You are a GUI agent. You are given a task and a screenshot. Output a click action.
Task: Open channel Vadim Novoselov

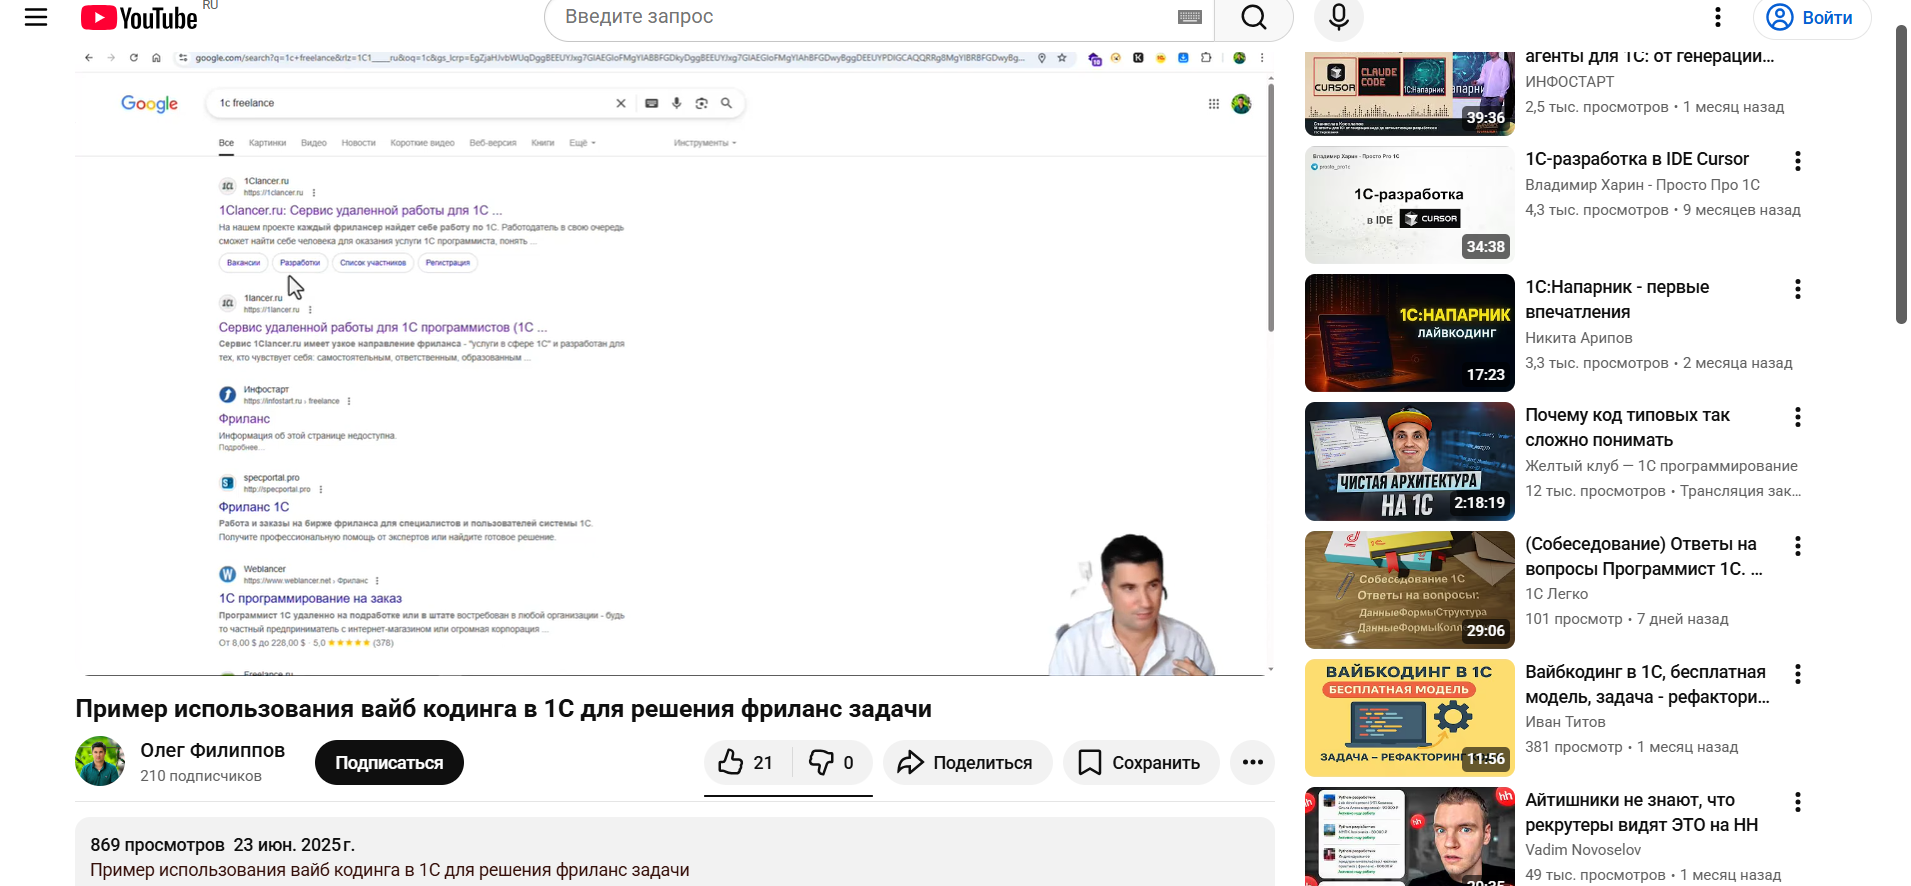1583,850
